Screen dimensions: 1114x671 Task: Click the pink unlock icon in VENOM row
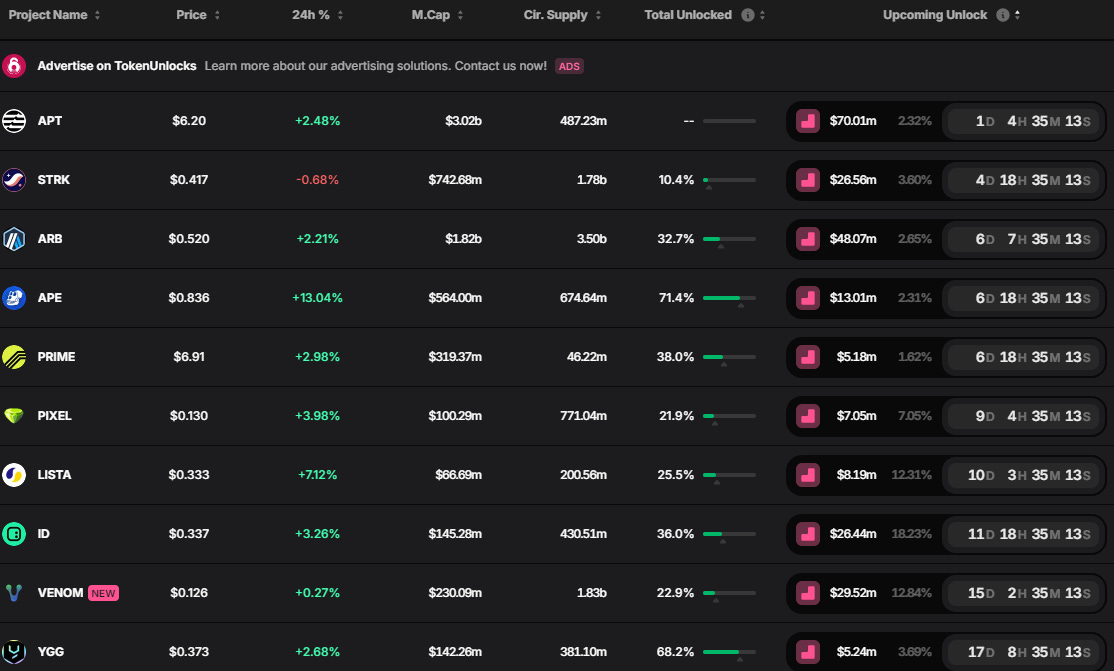(808, 593)
